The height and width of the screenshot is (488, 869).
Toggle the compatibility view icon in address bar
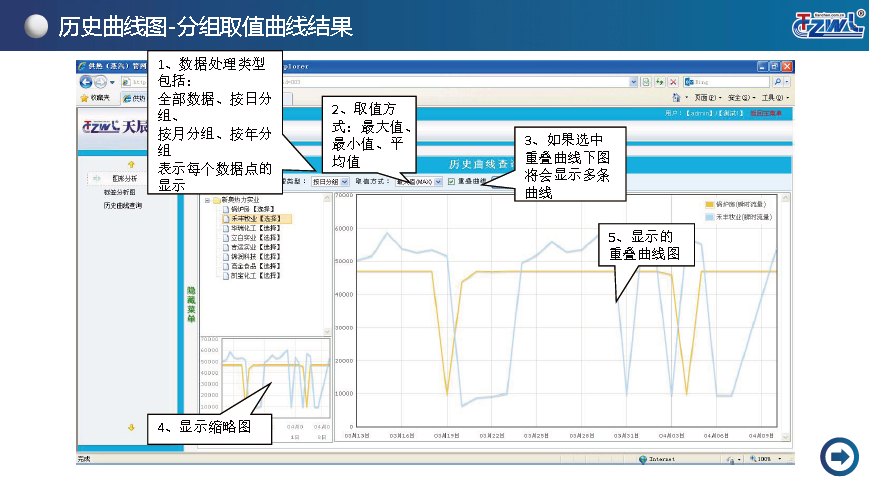(x=646, y=82)
